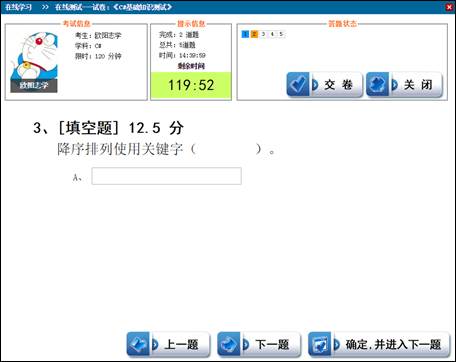The width and height of the screenshot is (456, 362).
Task: Click the forward icon on 下一题 button
Action: pyautogui.click(x=229, y=344)
